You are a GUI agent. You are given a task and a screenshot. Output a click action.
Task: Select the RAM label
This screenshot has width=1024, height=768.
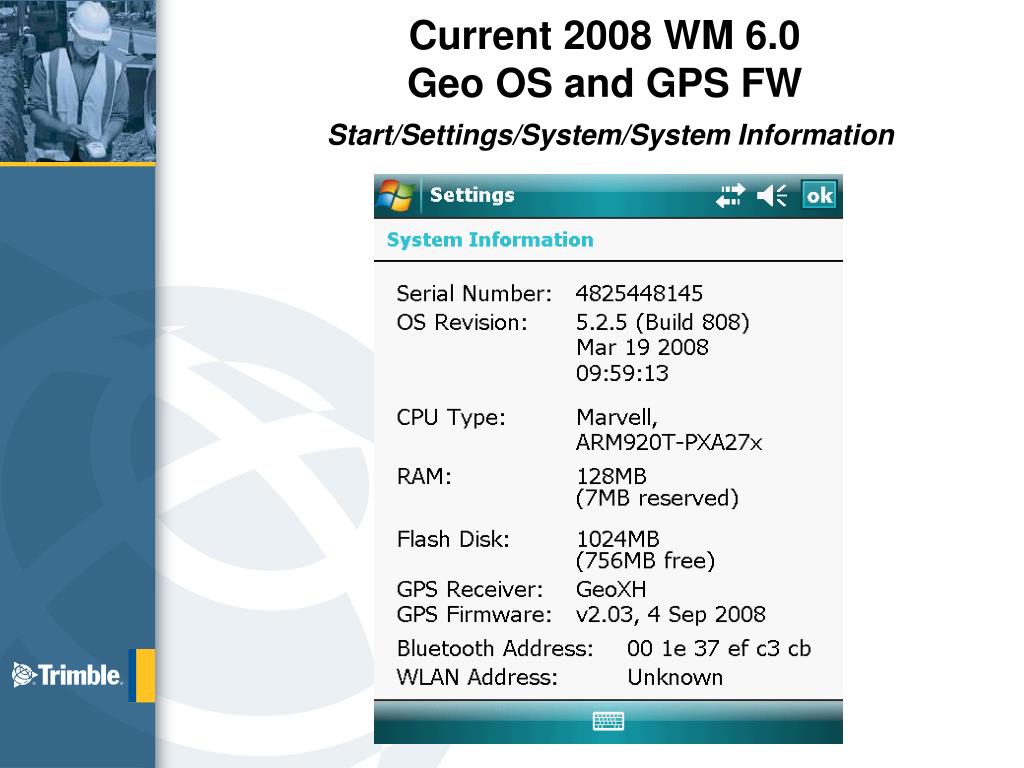pos(424,476)
